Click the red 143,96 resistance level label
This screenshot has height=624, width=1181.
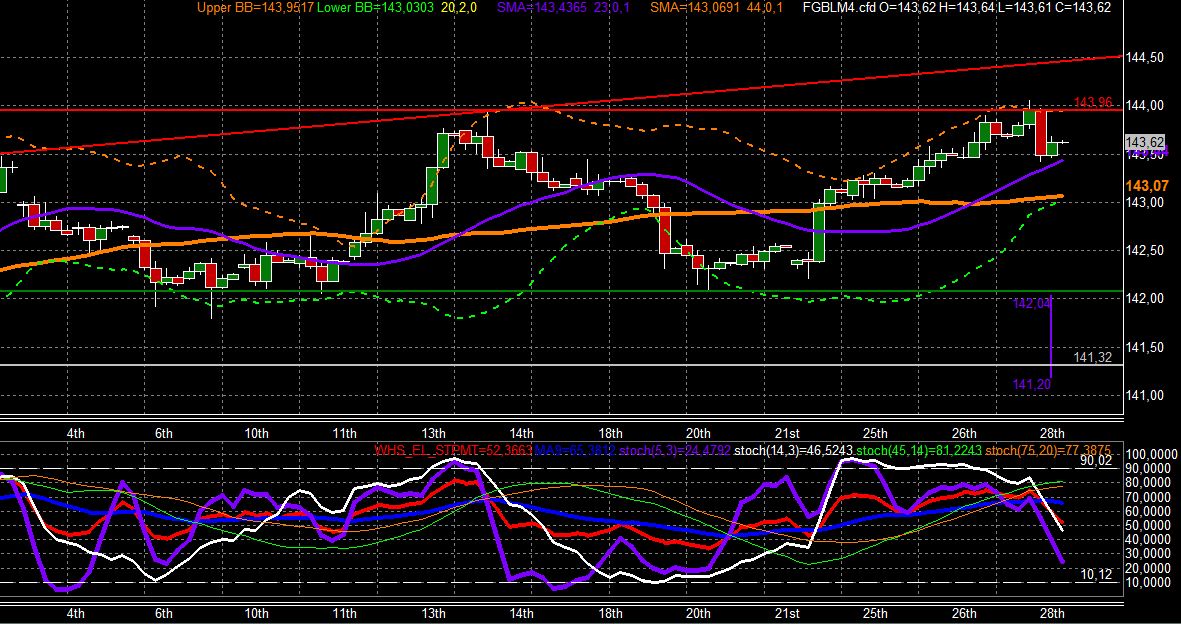(x=1093, y=102)
